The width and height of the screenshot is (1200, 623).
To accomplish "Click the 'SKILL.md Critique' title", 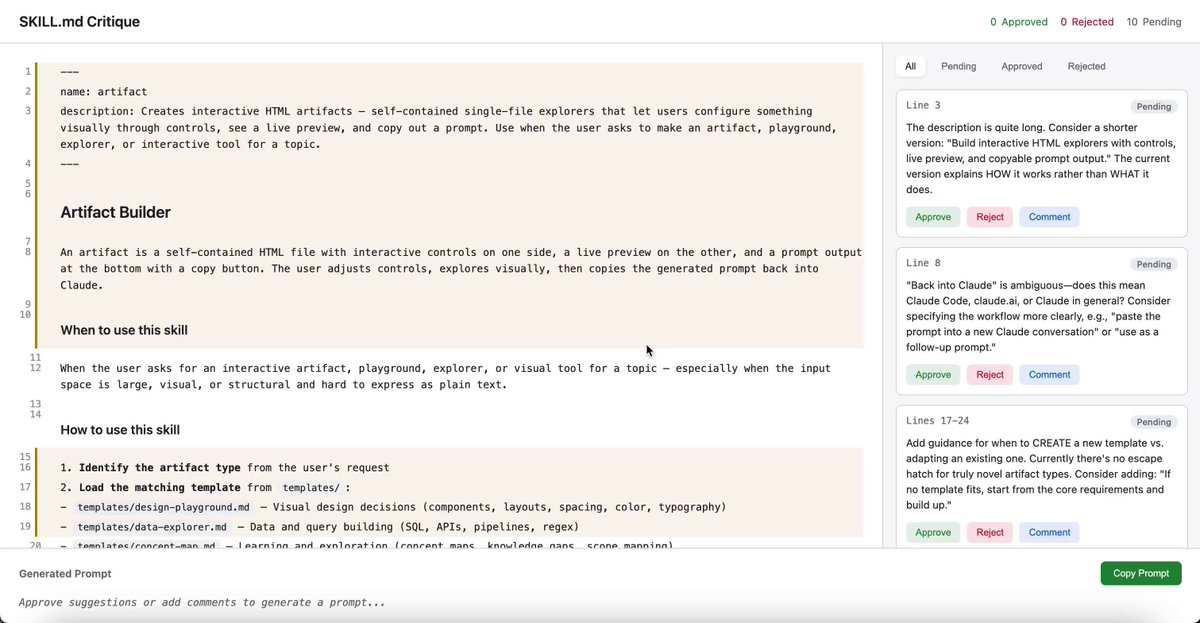I will (x=79, y=21).
